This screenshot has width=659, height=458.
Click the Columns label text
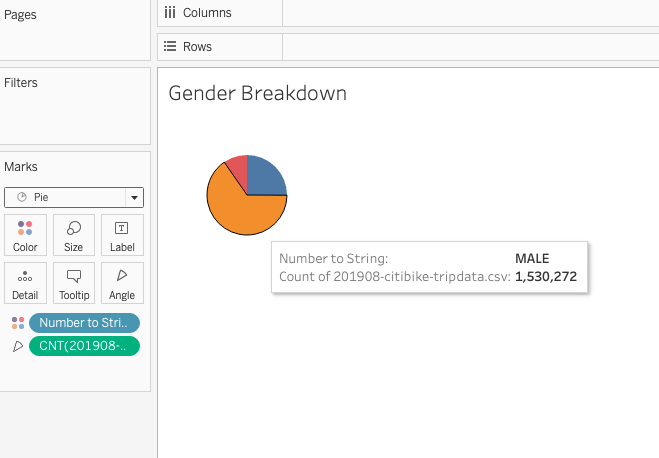(207, 13)
